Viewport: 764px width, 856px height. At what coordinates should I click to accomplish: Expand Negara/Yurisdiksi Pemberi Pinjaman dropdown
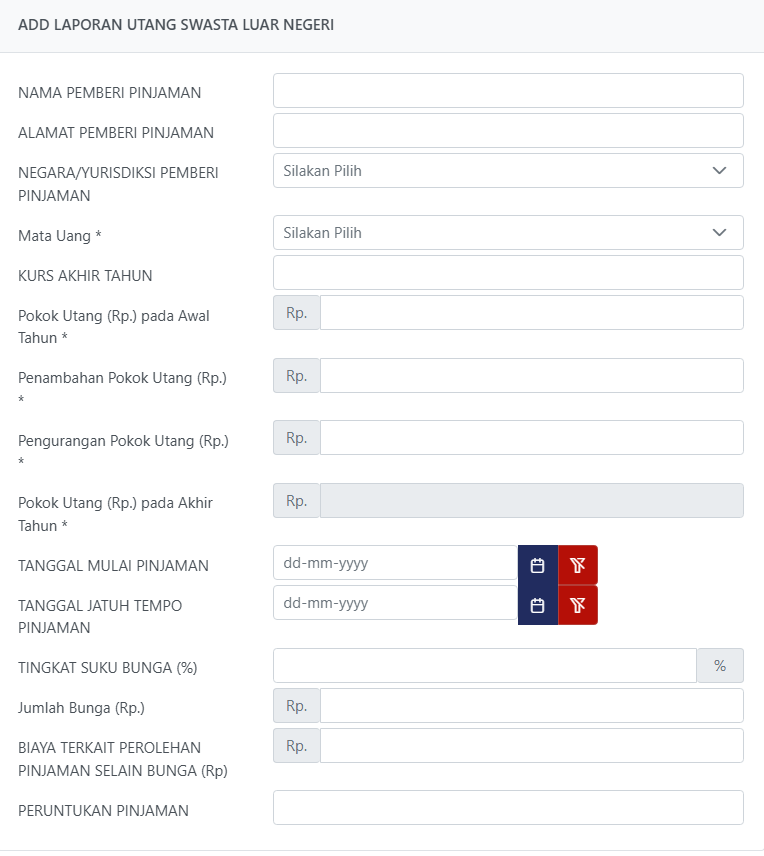click(508, 171)
